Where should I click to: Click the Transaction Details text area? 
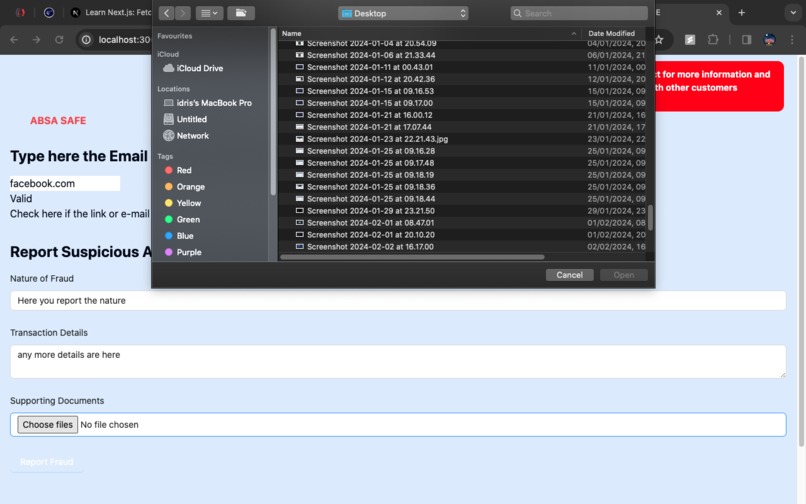398,362
